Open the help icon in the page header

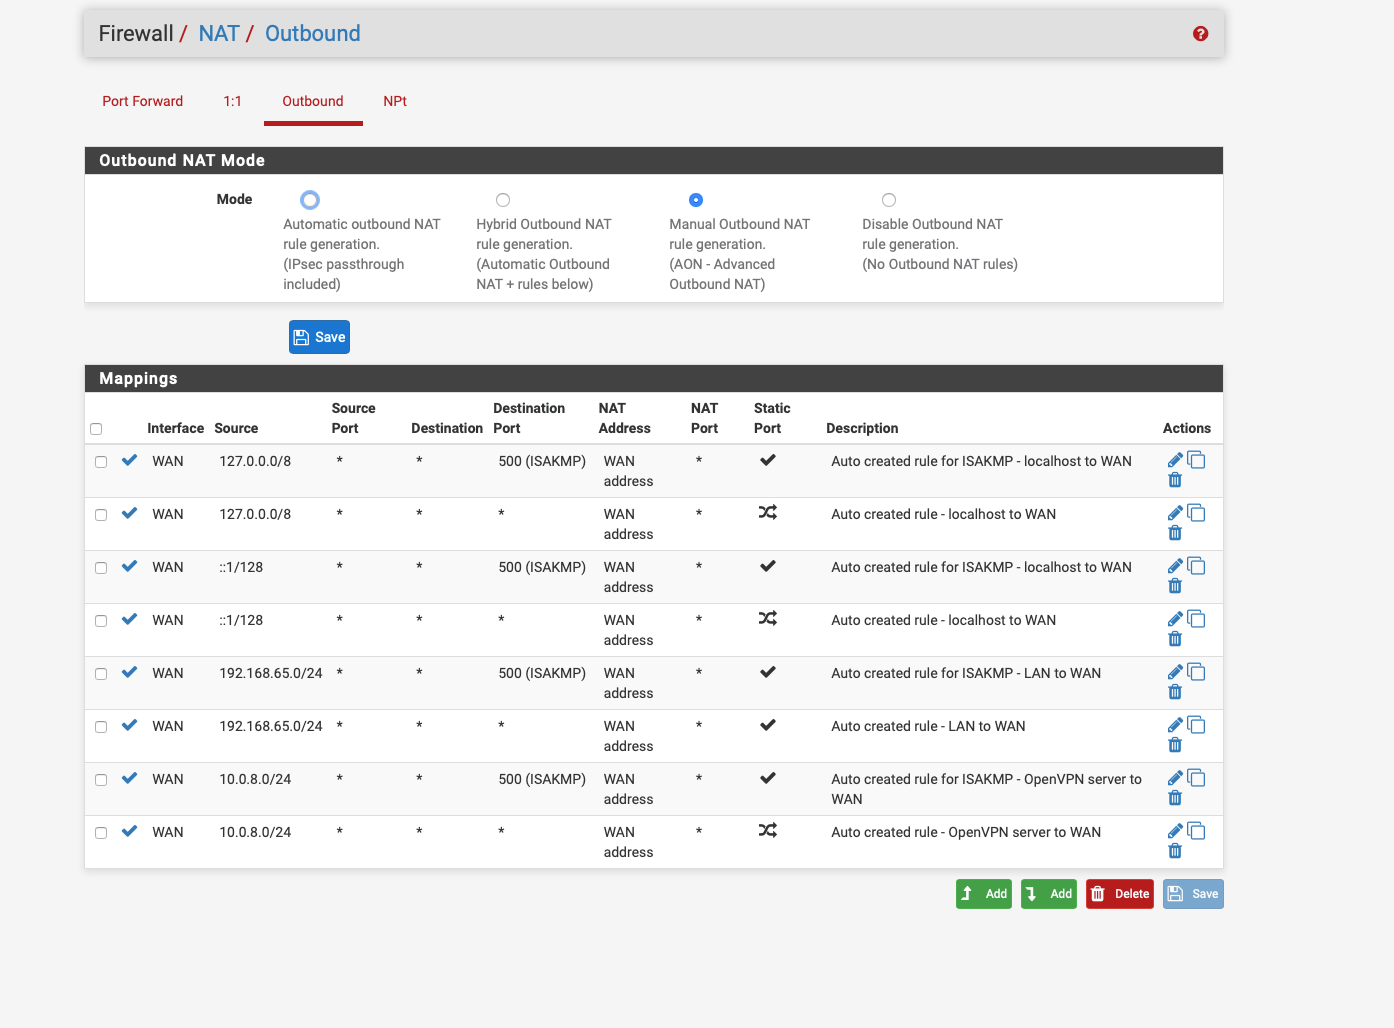coord(1200,34)
